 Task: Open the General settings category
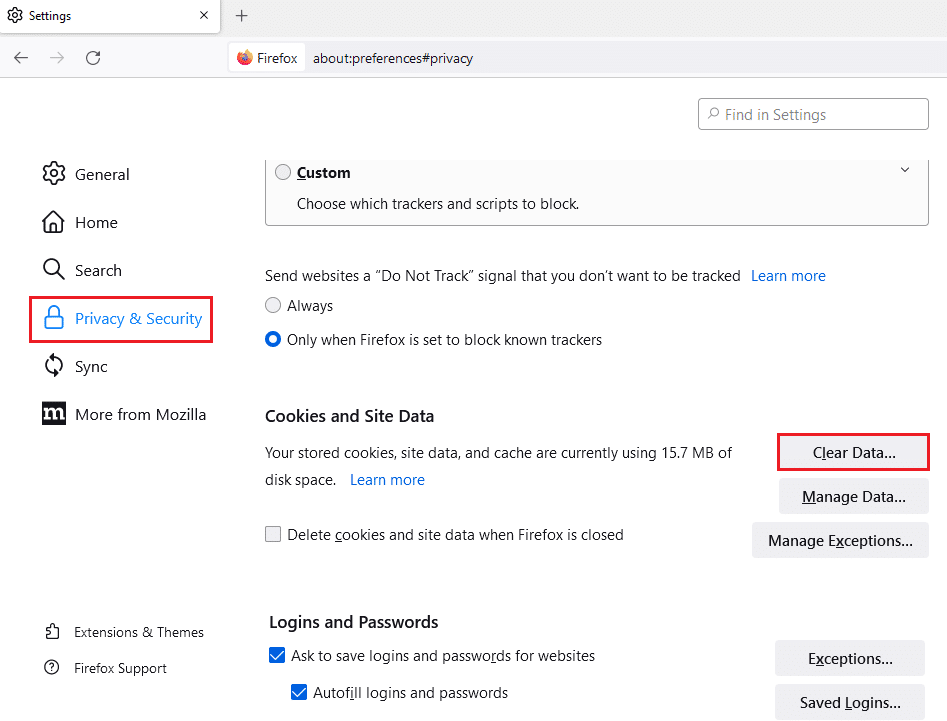[x=86, y=174]
